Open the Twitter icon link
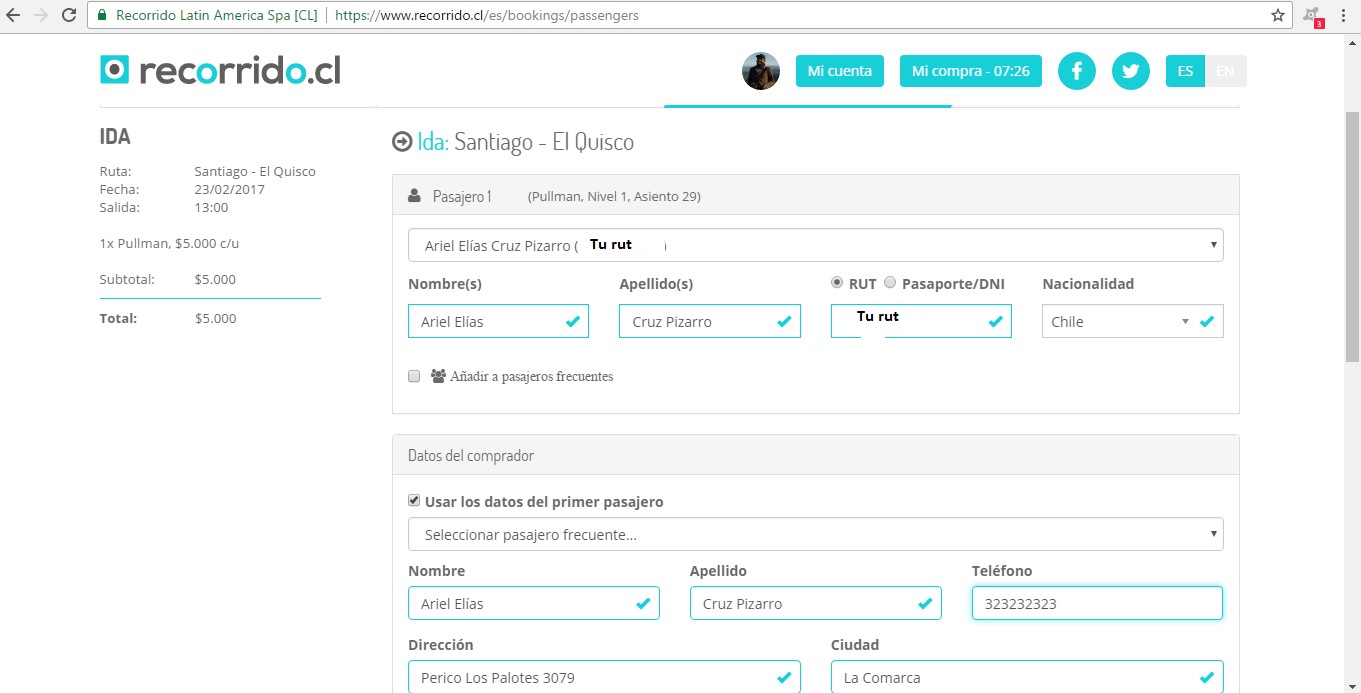The width and height of the screenshot is (1361, 693). point(1130,71)
